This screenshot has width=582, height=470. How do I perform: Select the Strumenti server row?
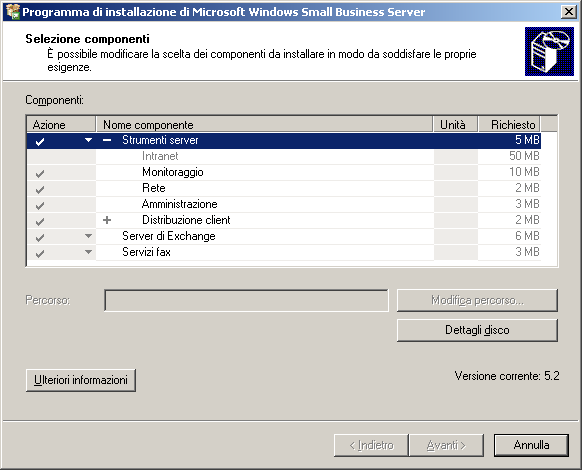(x=284, y=140)
